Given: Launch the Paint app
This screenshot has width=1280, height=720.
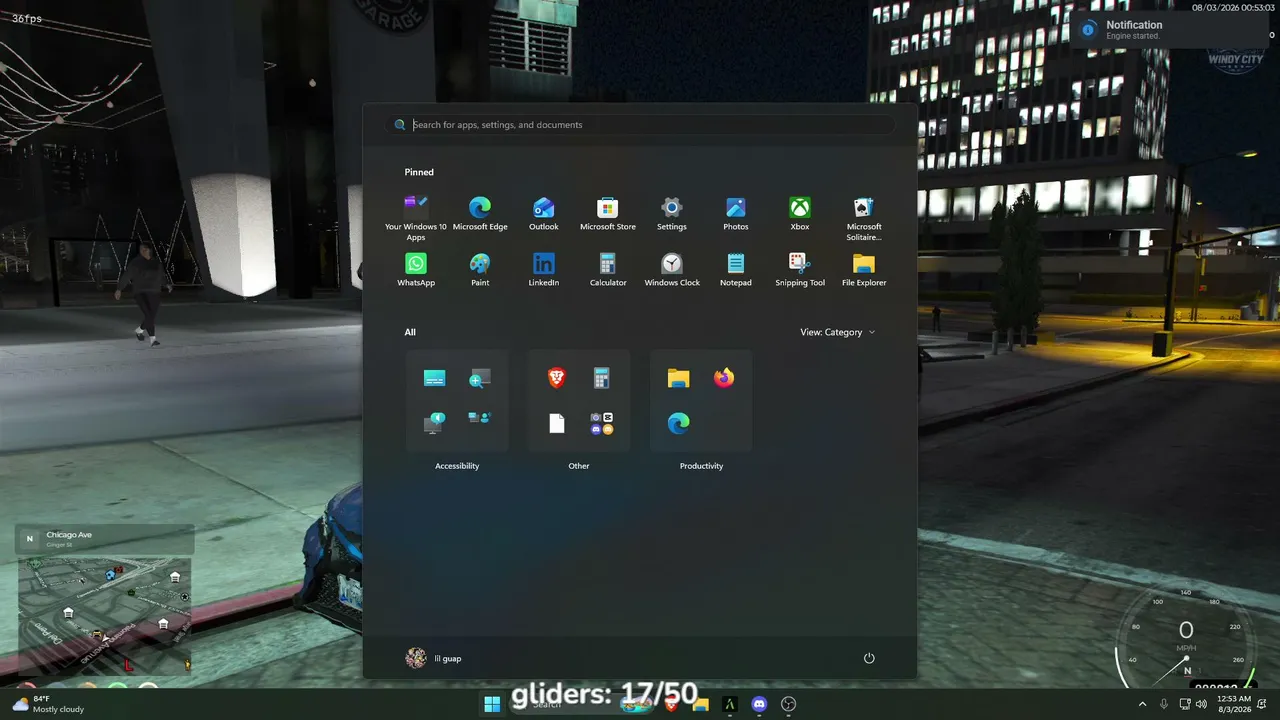Looking at the screenshot, I should click(480, 271).
